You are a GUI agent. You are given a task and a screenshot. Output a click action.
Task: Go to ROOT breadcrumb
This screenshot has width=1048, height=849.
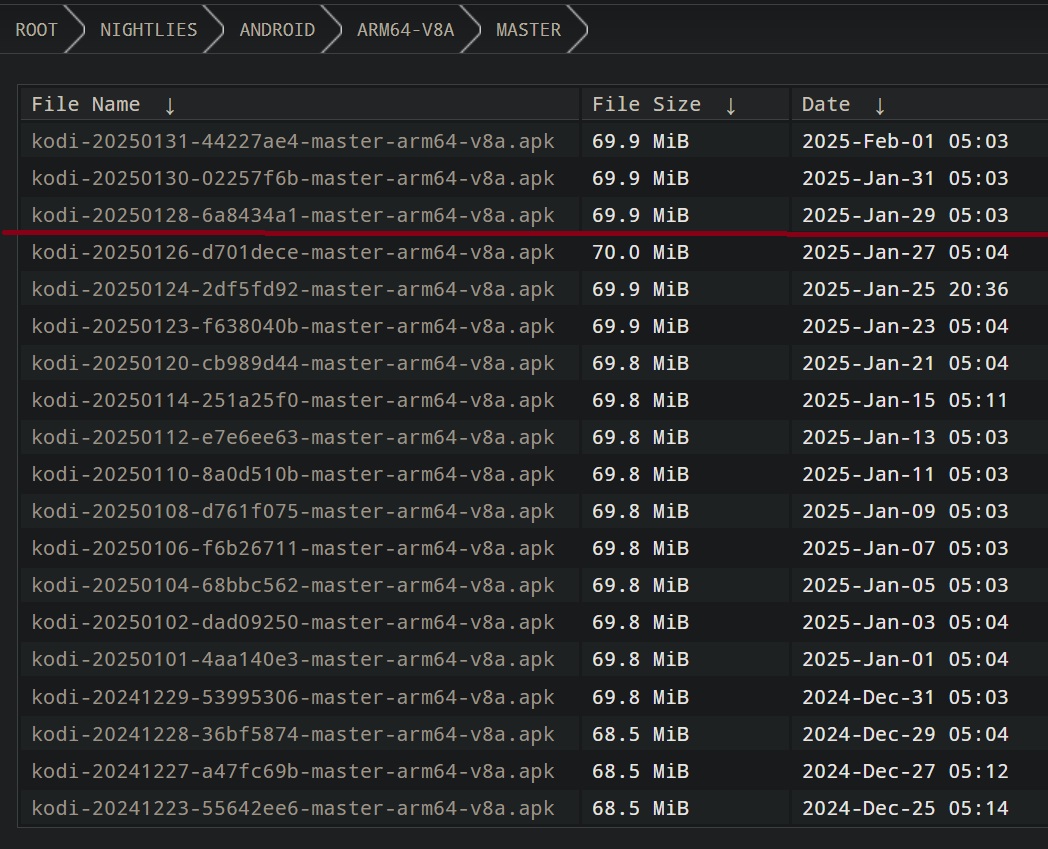click(37, 30)
